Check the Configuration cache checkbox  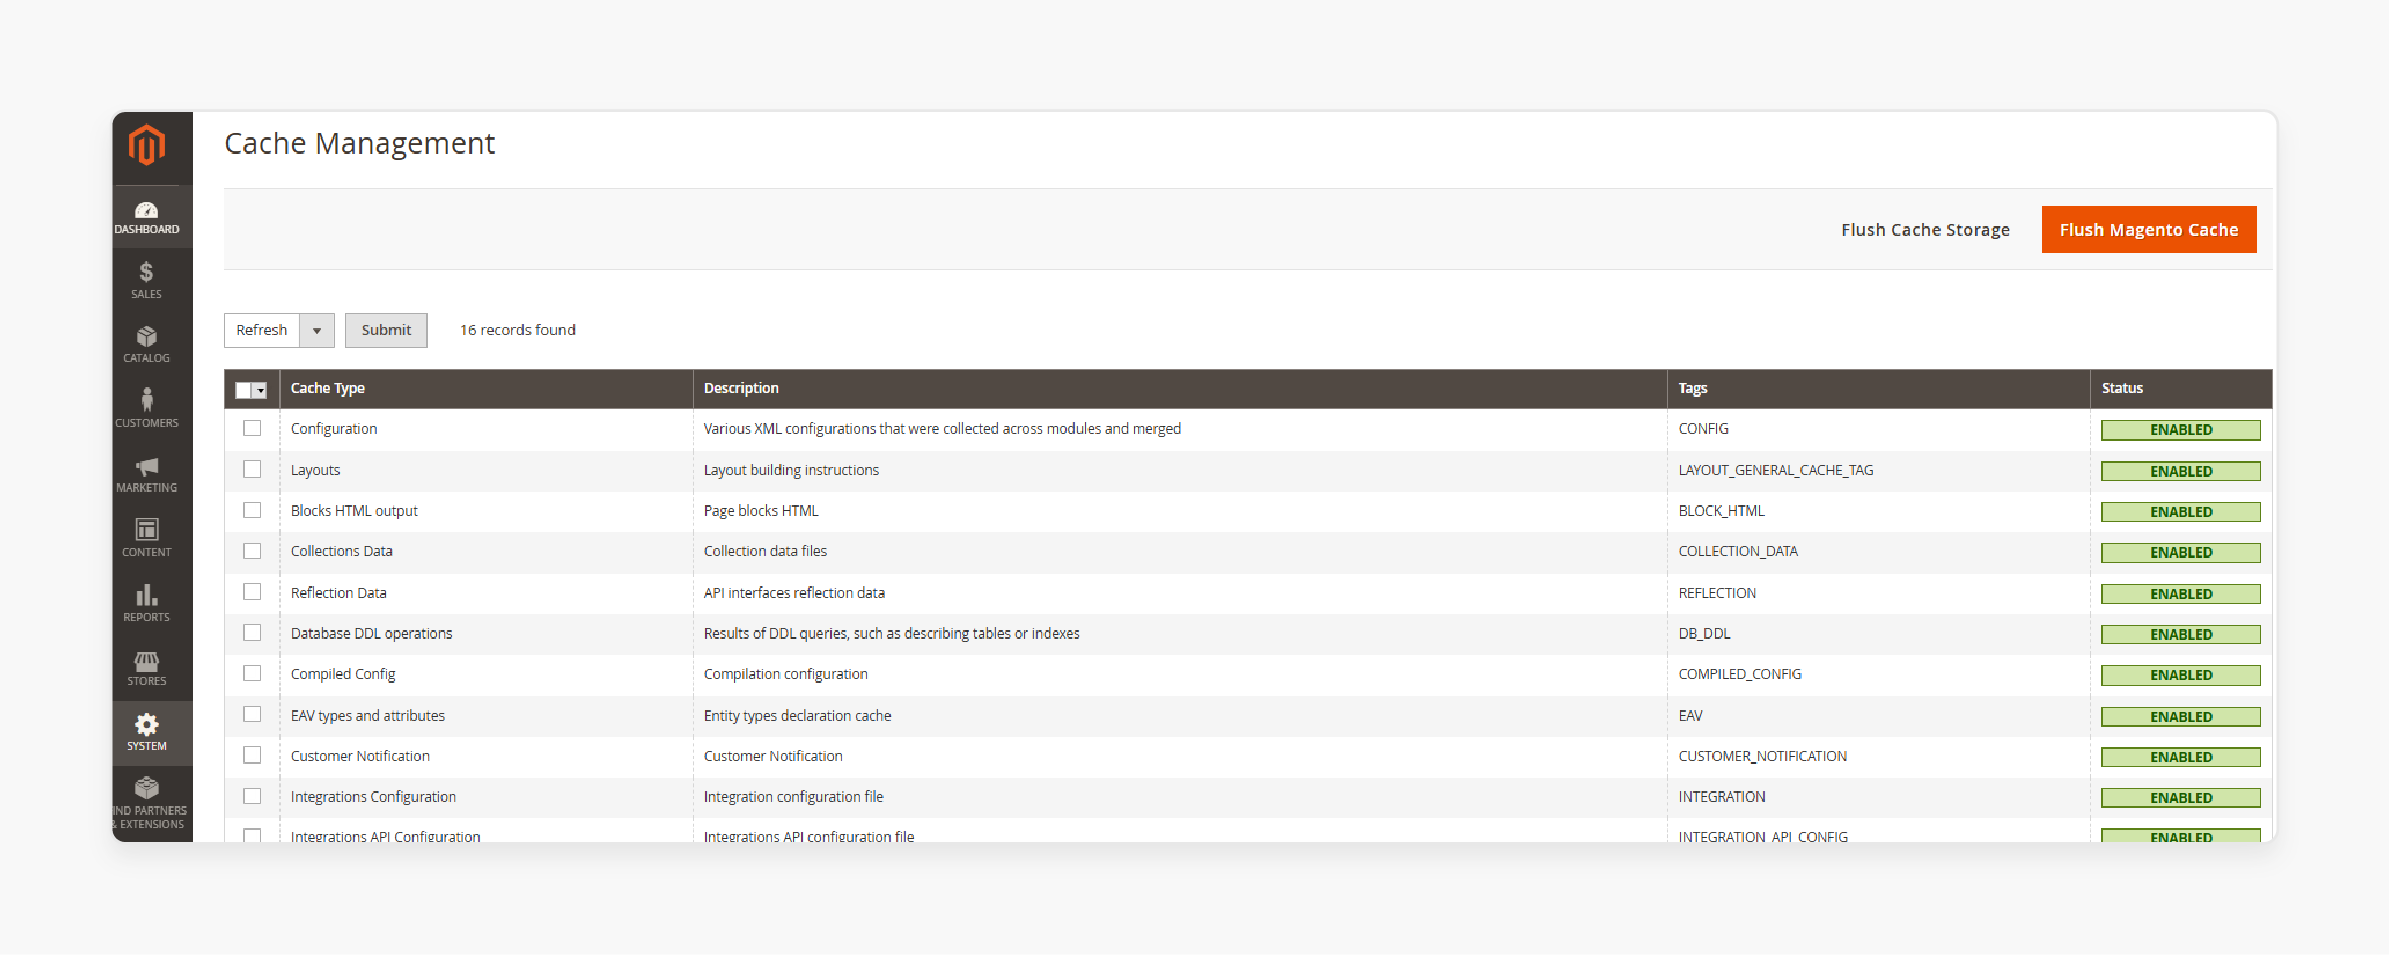click(252, 428)
